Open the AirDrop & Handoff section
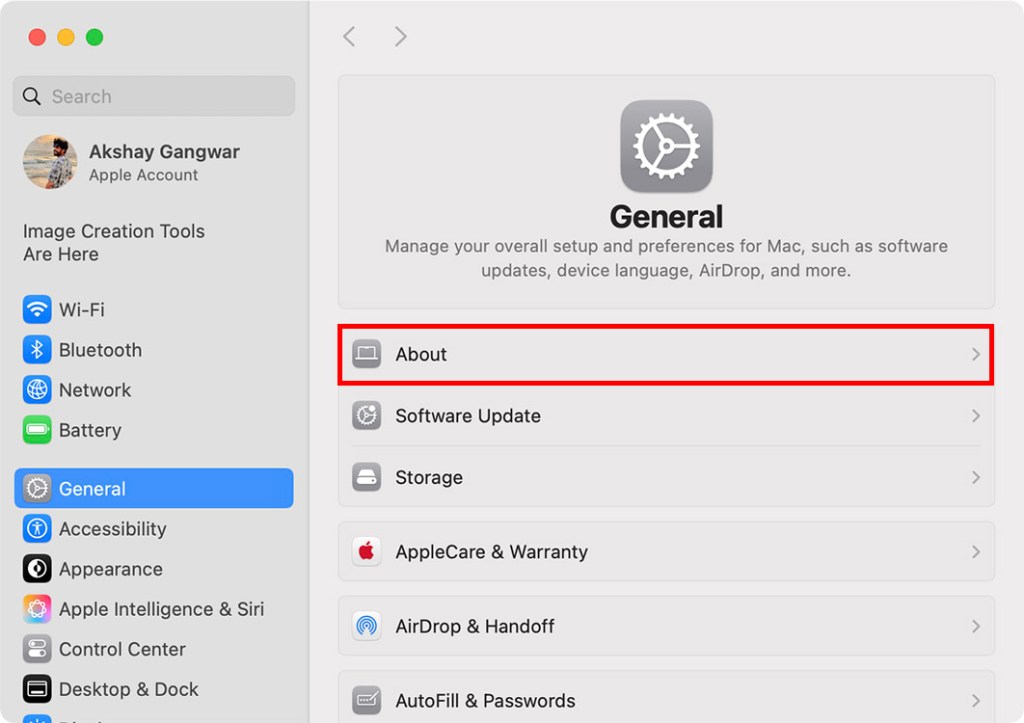The image size is (1024, 723). (660, 626)
